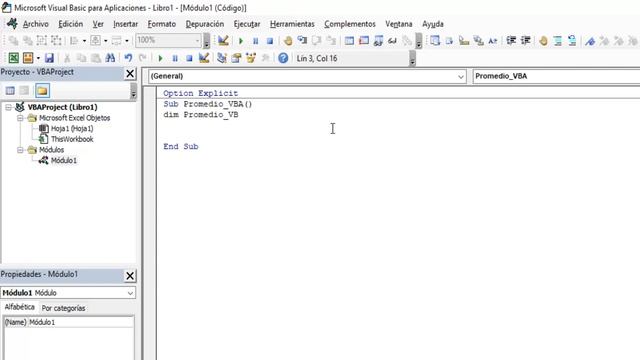Select Hoja1 (Hoja1) in project tree
Viewport: 640px width, 360px height.
[72, 129]
